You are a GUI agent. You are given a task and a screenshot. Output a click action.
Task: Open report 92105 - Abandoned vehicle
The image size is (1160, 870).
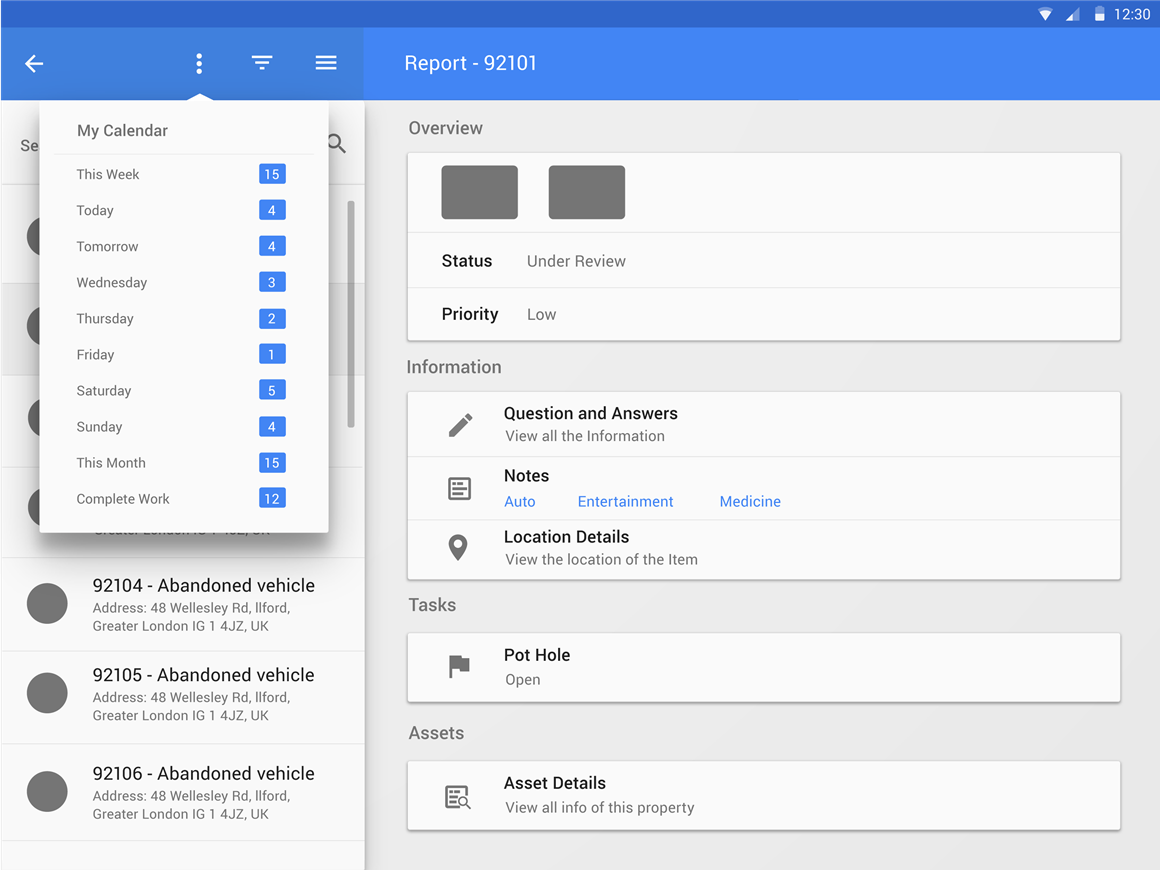[183, 697]
